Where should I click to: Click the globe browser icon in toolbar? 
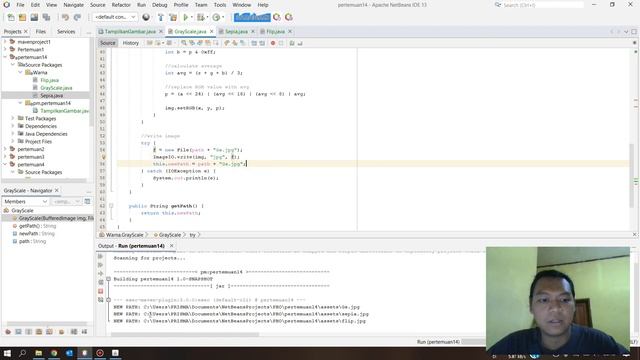click(146, 17)
